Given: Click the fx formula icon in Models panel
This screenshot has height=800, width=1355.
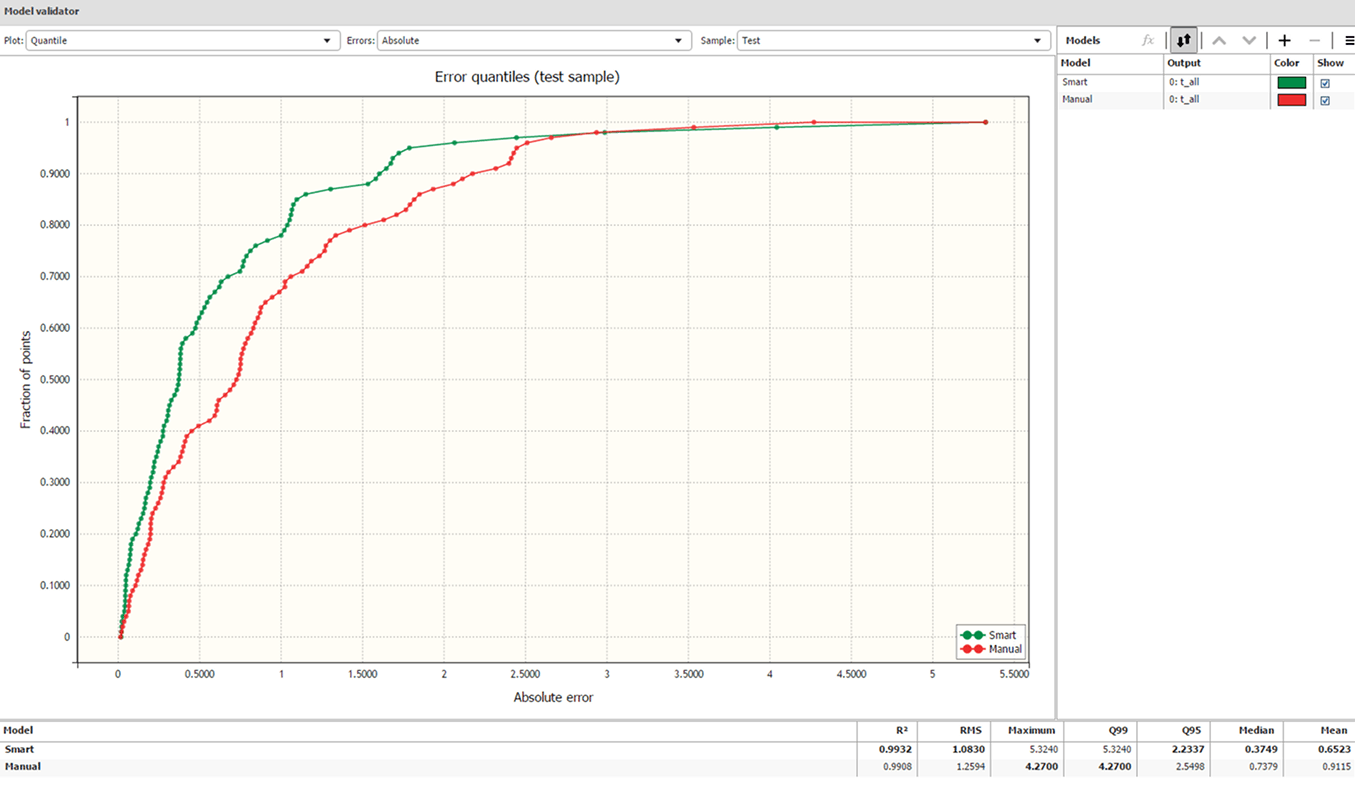Looking at the screenshot, I should [1149, 41].
